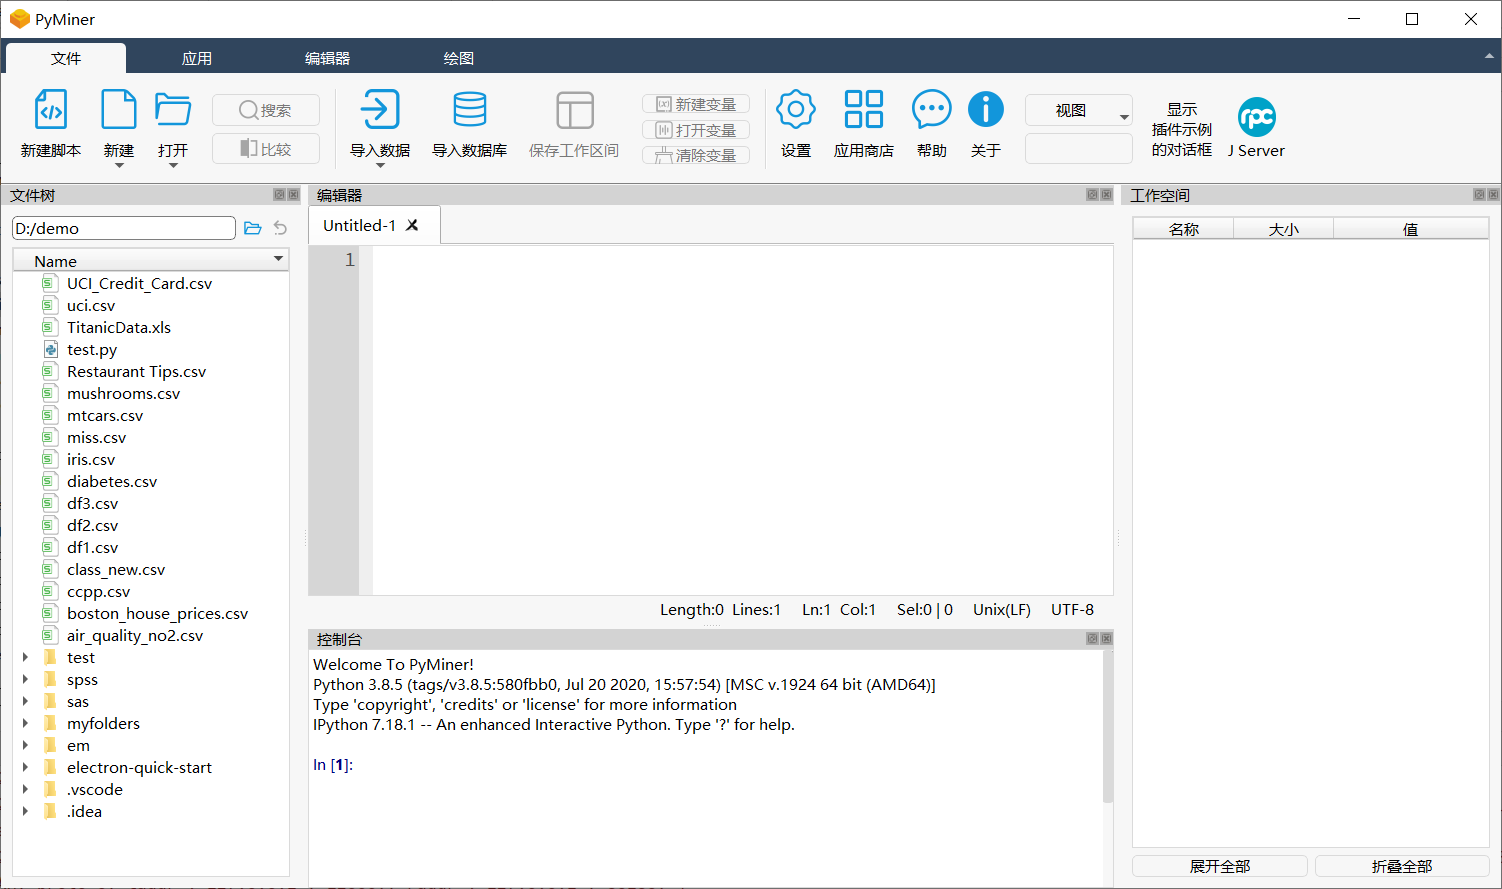
Task: Switch to the 应用 ribbon tab
Action: coord(197,58)
